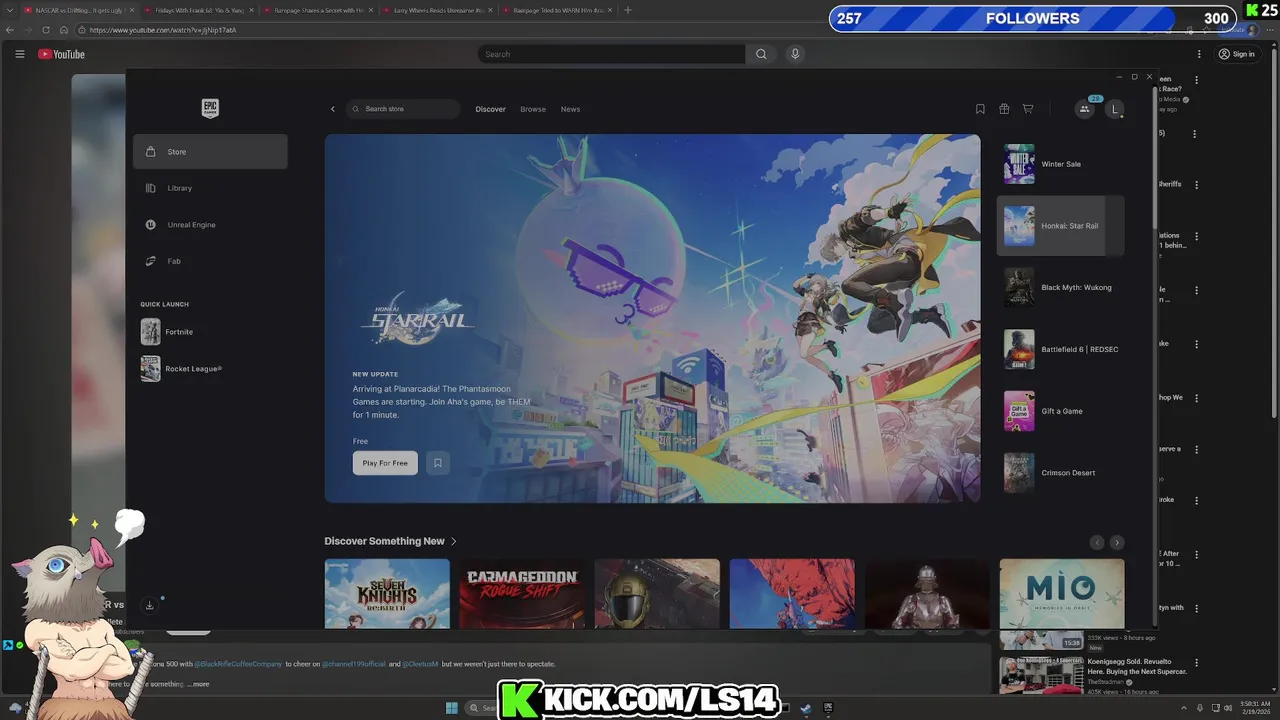This screenshot has width=1280, height=720.
Task: Open YouTube settings three-dot menu
Action: (1199, 54)
